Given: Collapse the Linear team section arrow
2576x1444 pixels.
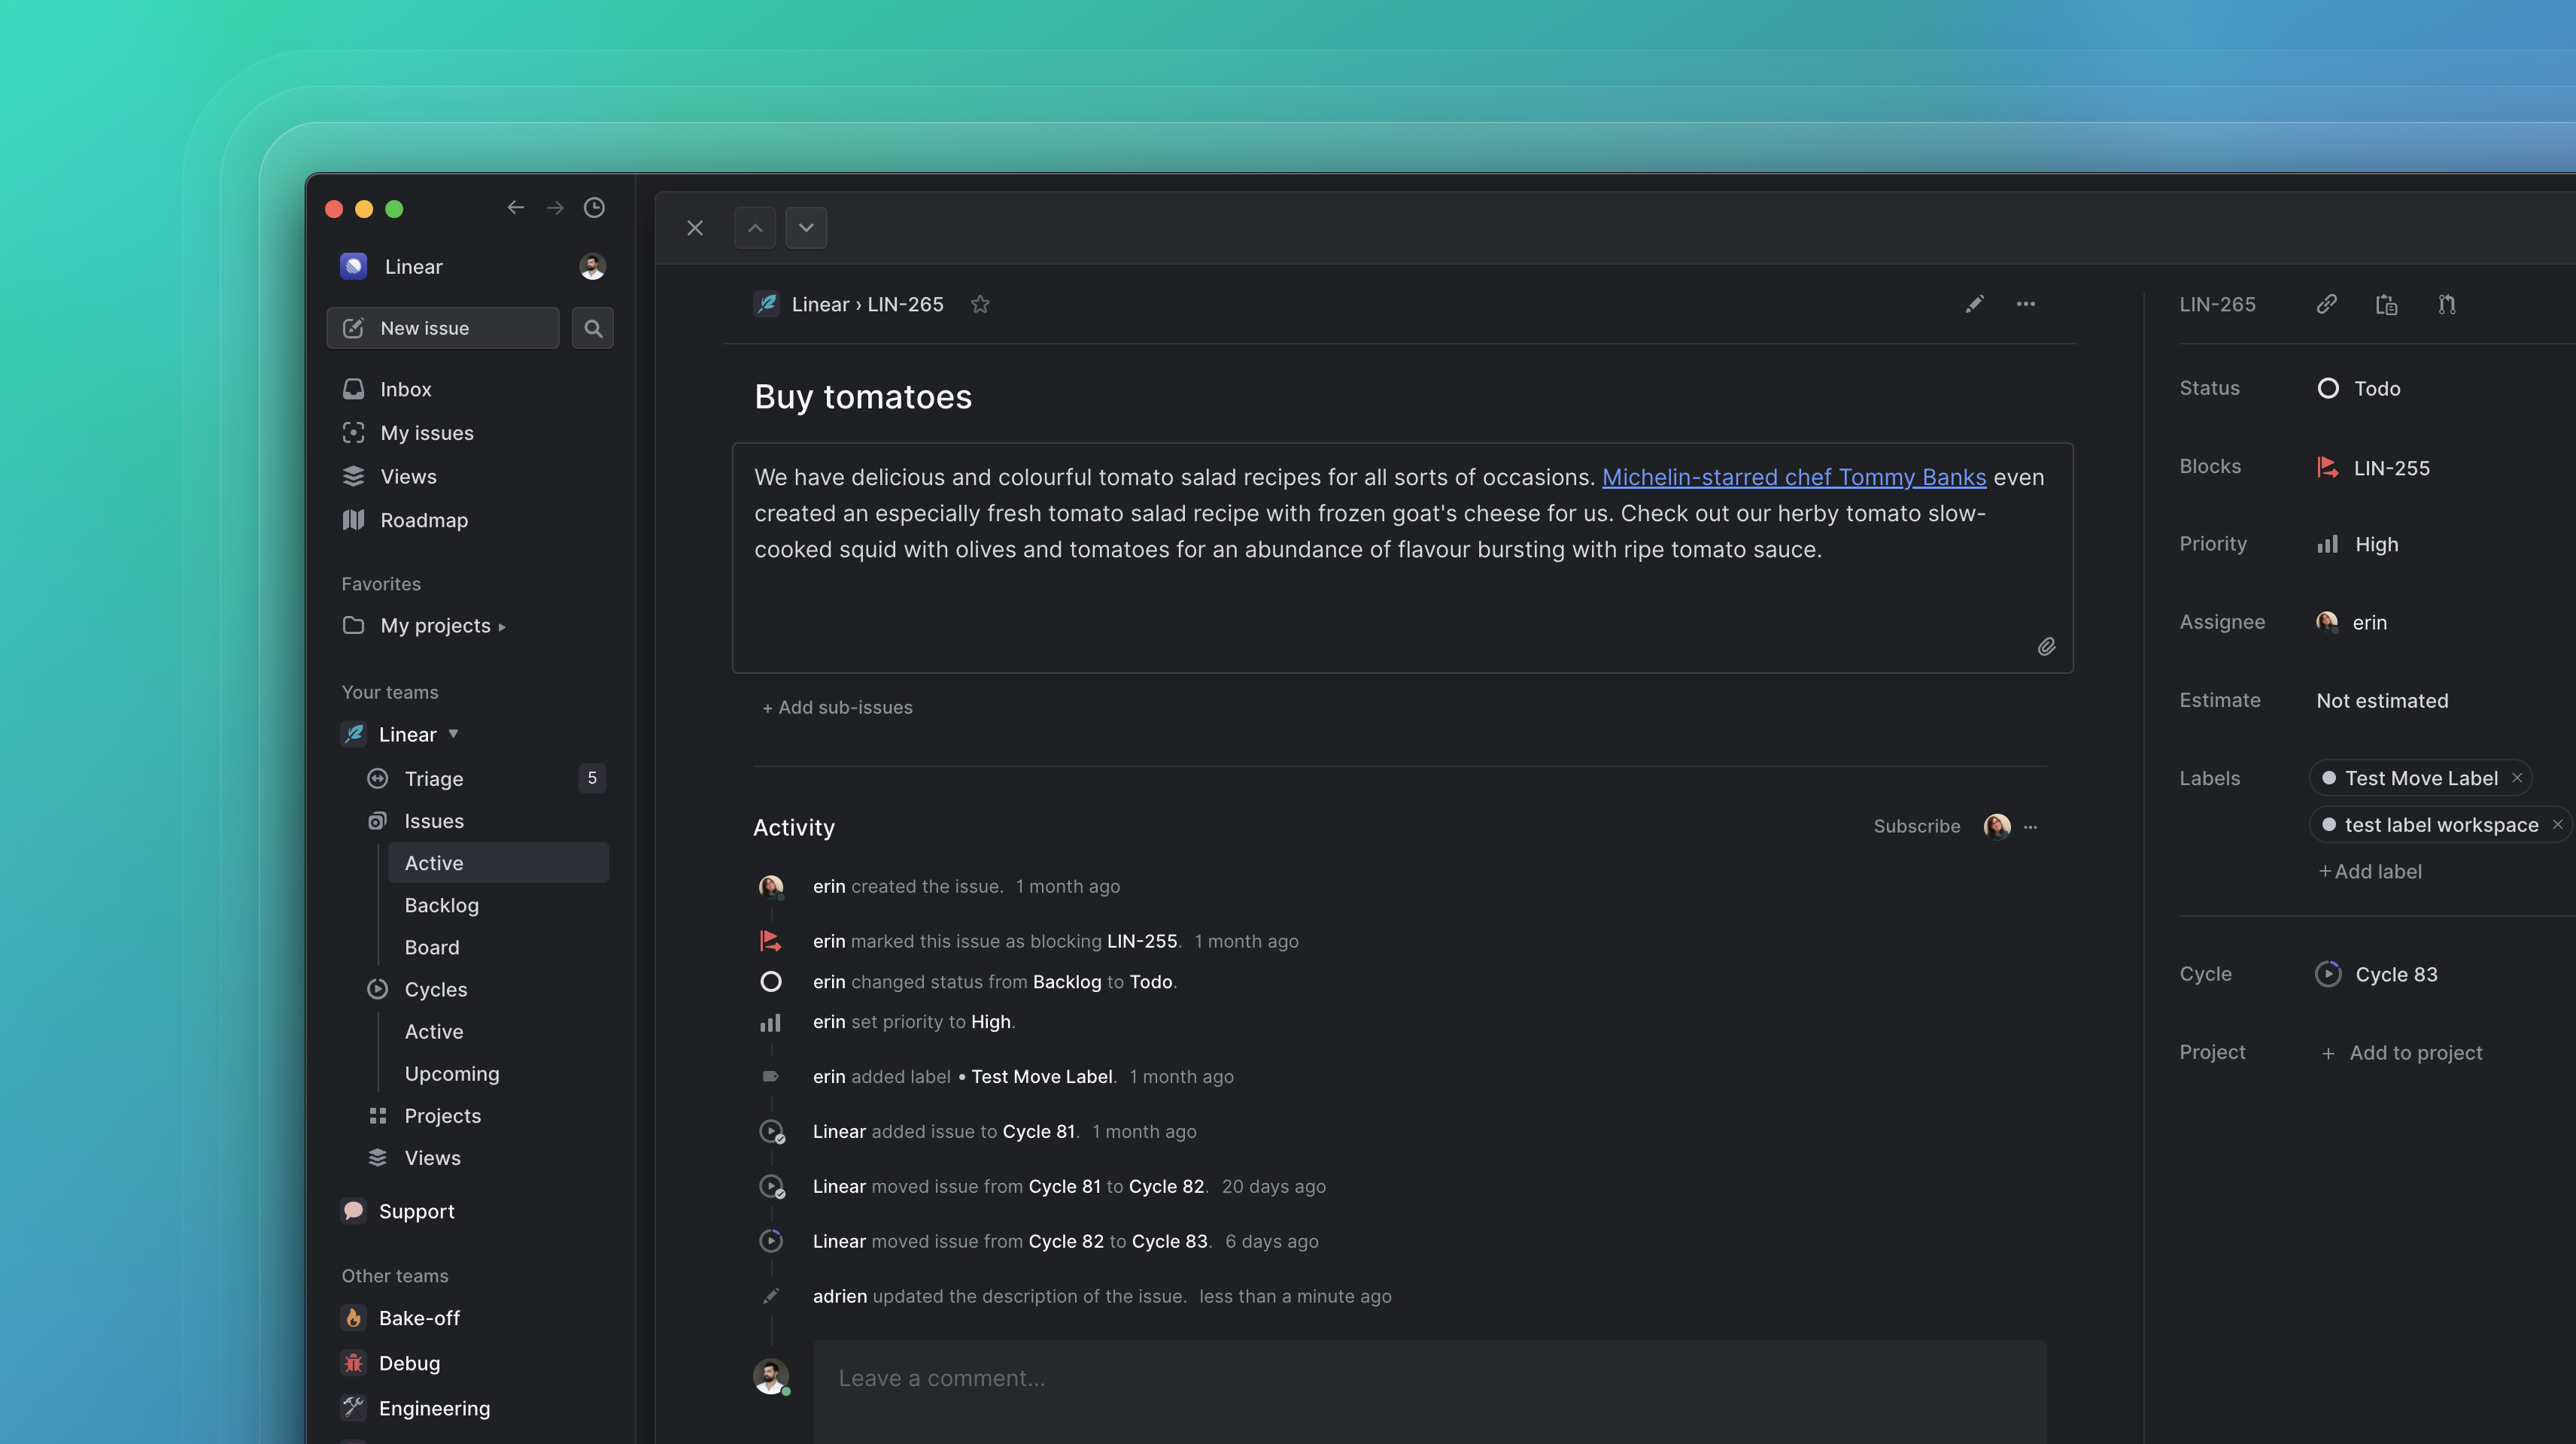Looking at the screenshot, I should point(453,734).
